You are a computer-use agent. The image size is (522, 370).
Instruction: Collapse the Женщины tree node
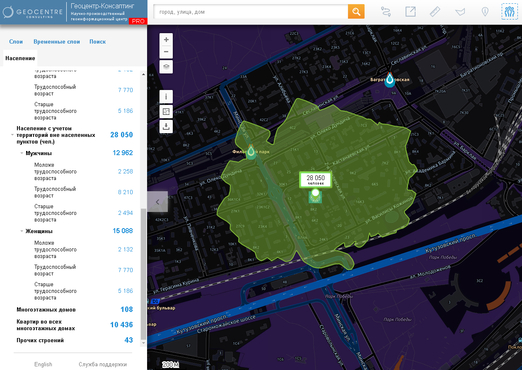pyautogui.click(x=22, y=231)
